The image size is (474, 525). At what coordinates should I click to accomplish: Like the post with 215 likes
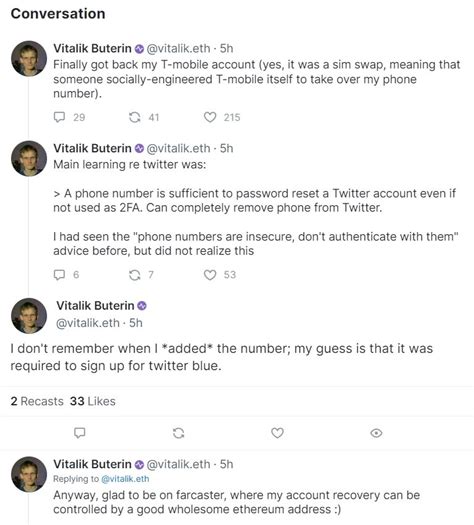(210, 117)
